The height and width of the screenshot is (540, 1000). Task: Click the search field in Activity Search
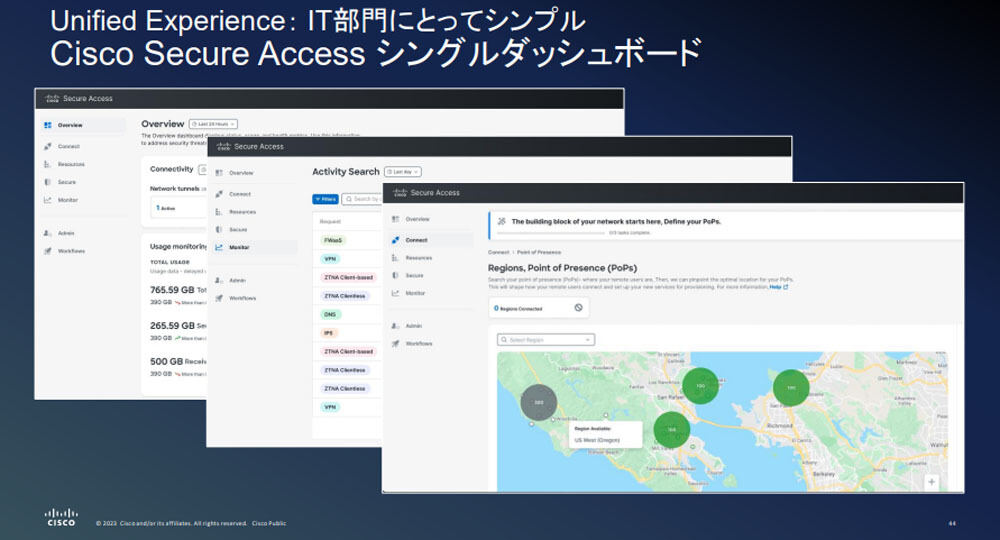362,199
